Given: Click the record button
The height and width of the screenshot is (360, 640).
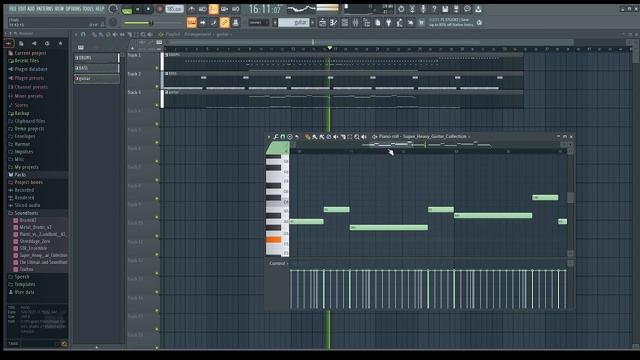Looking at the screenshot, I should (x=160, y=9).
